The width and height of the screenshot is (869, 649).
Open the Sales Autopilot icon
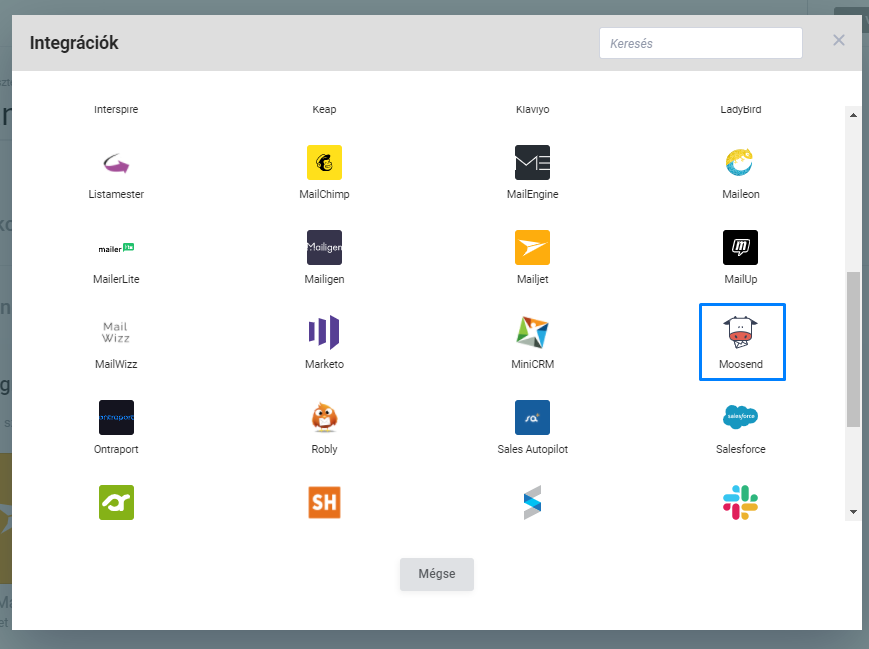(x=533, y=417)
